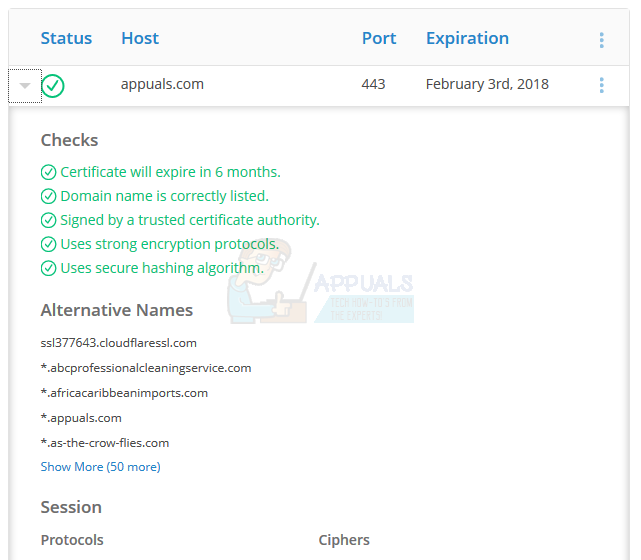This screenshot has height=560, width=641.
Task: Collapse the appuals.com row details
Action: pyautogui.click(x=25, y=86)
